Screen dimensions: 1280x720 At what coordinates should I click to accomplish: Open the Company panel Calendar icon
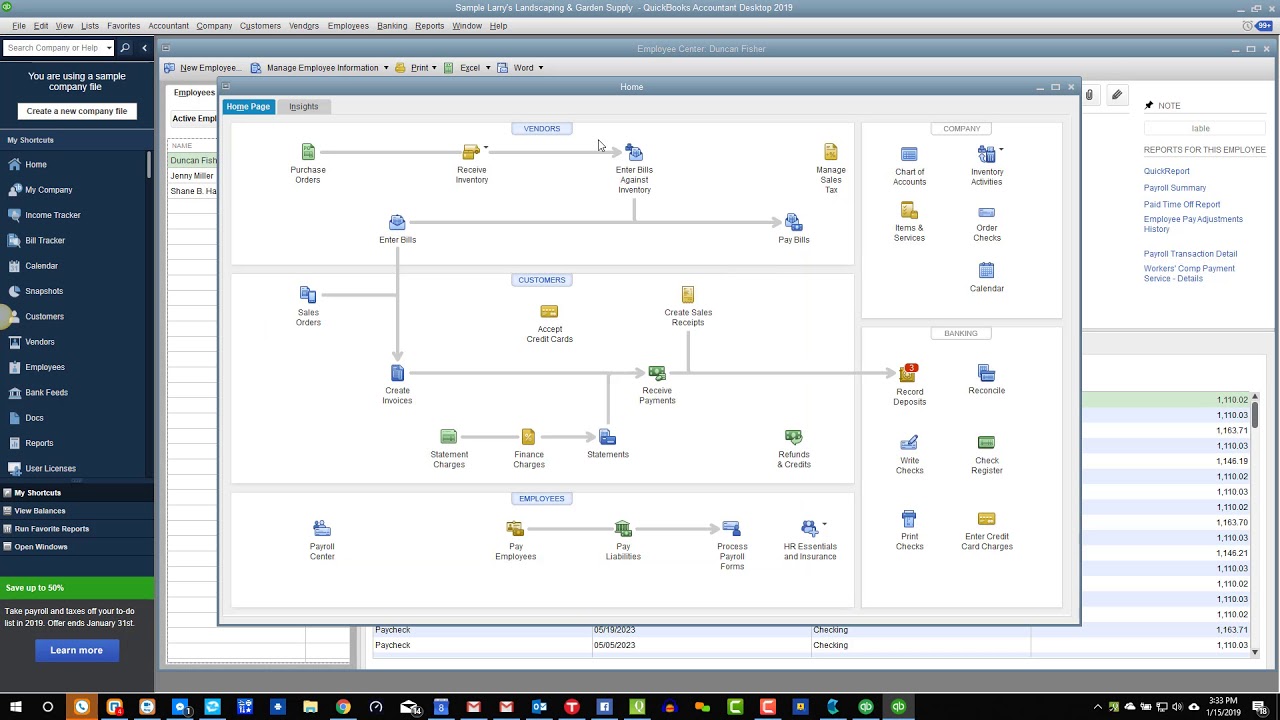click(x=986, y=271)
